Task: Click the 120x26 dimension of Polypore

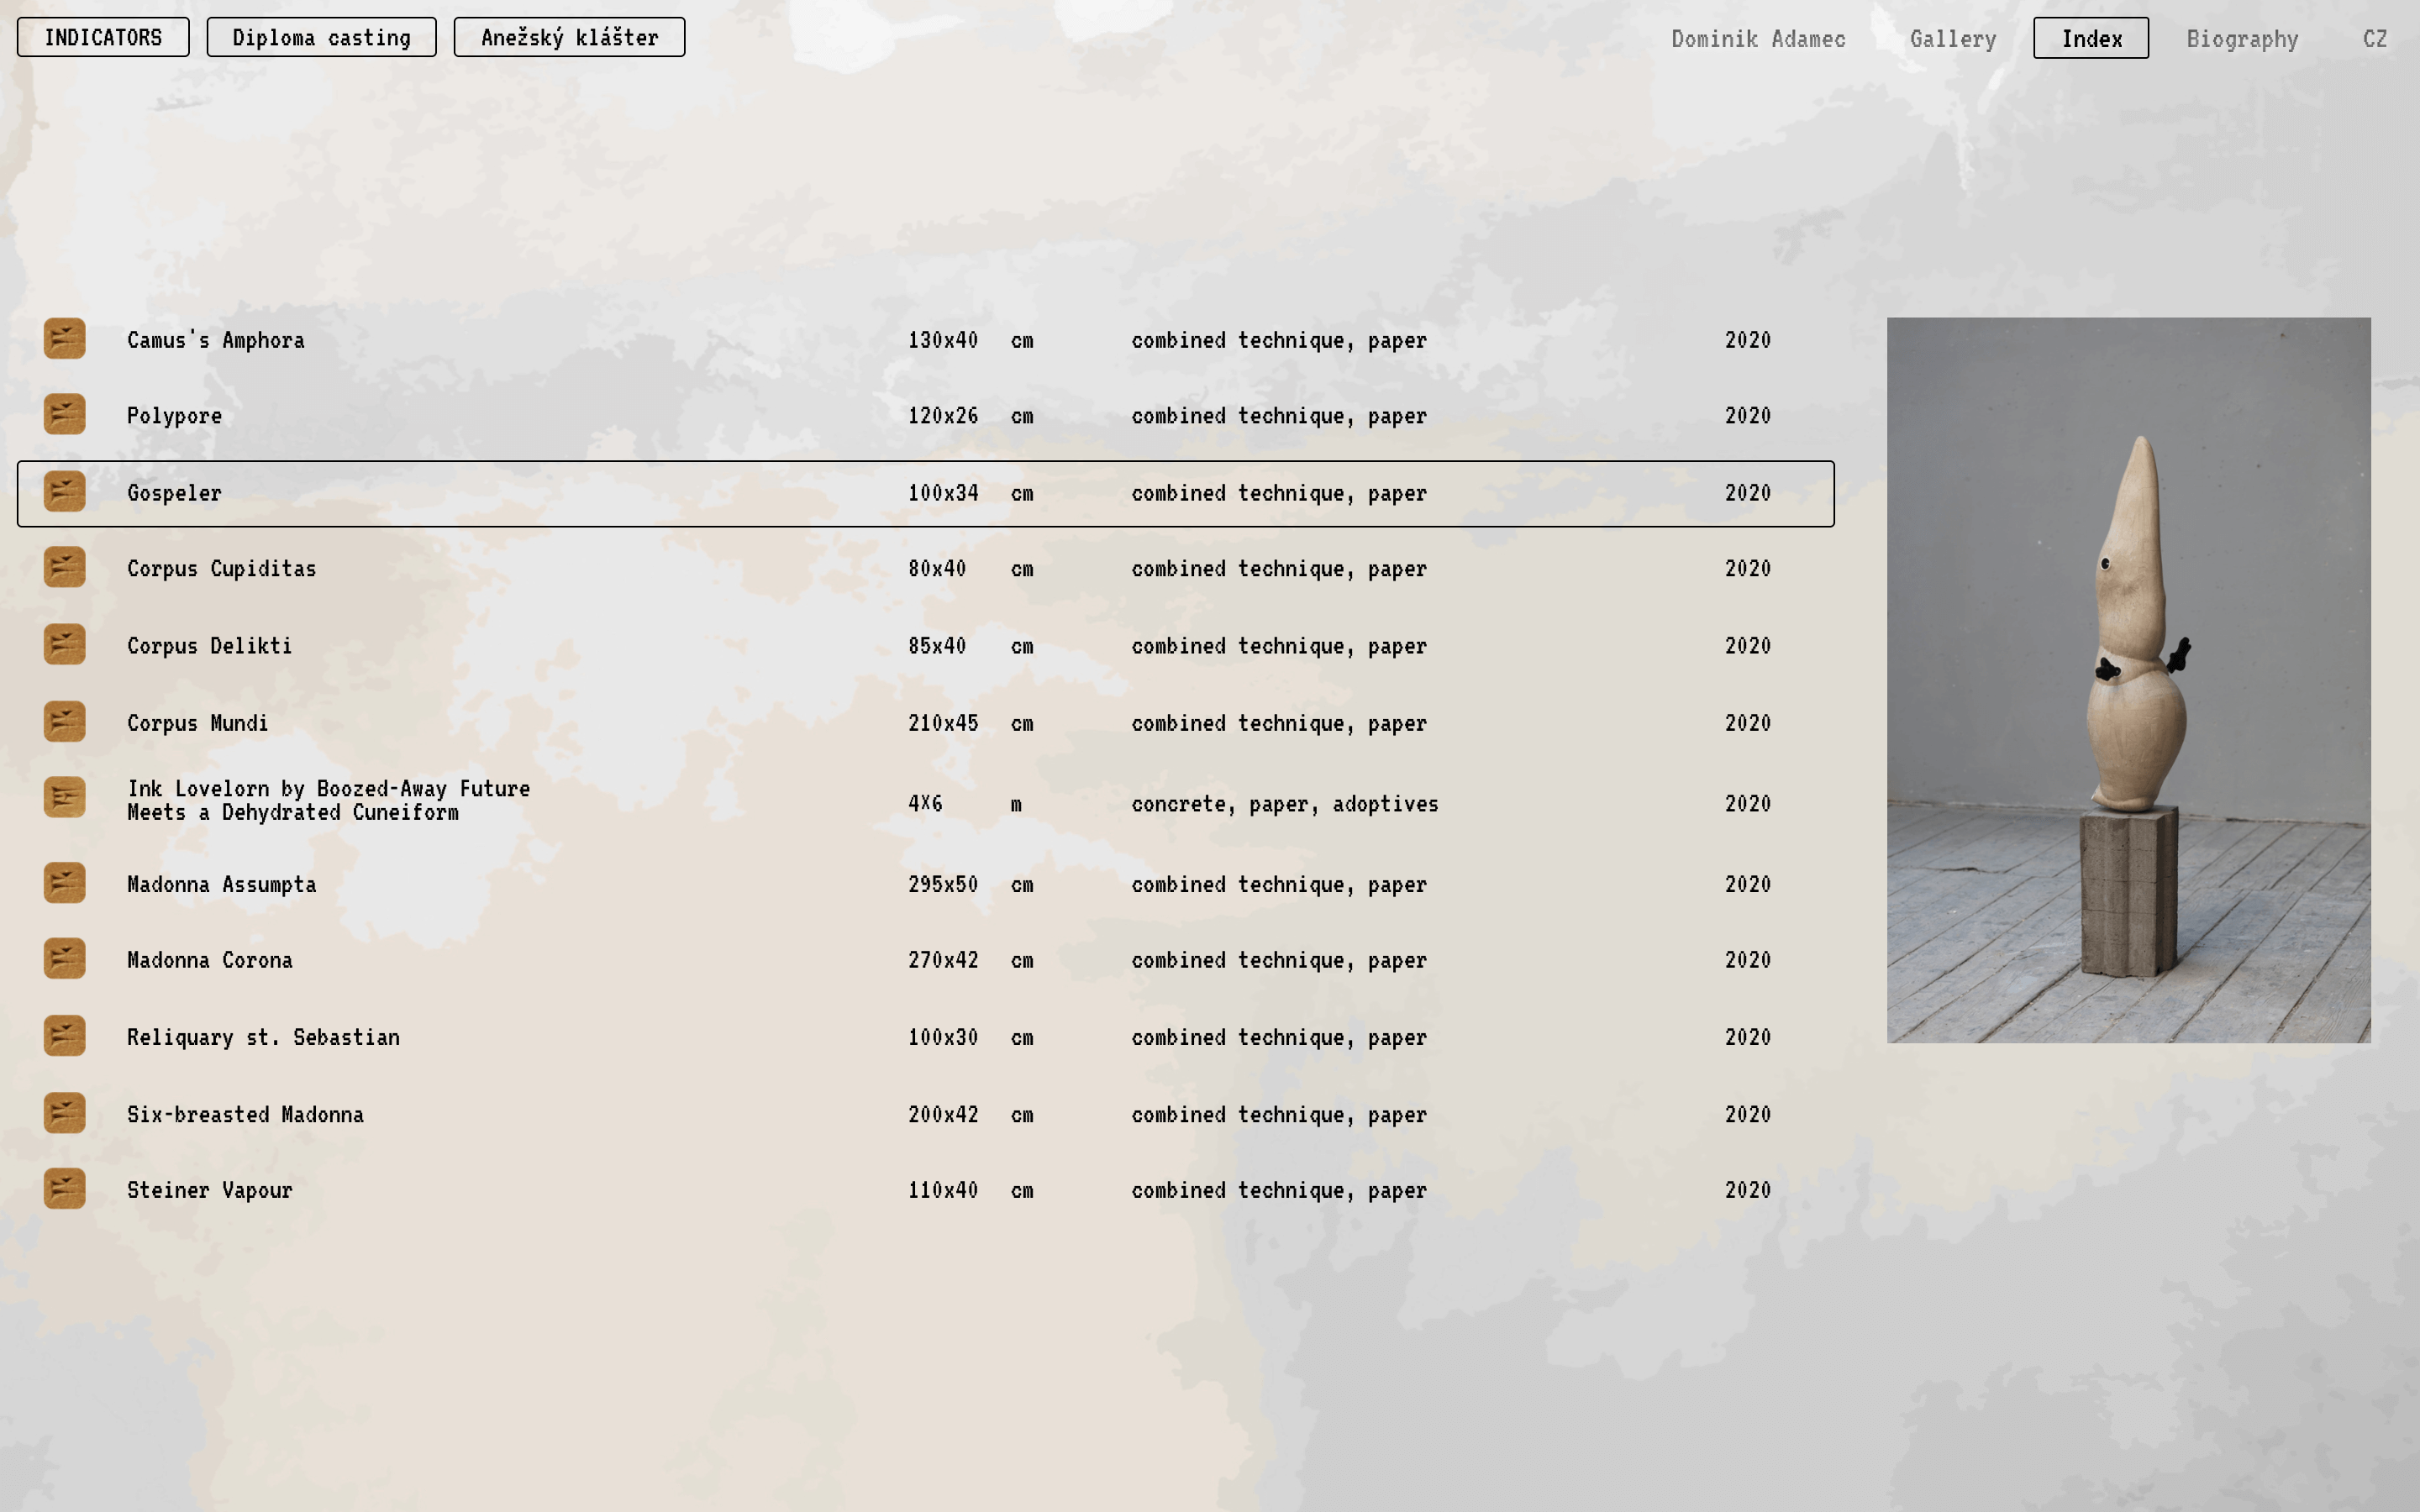Action: (943, 416)
